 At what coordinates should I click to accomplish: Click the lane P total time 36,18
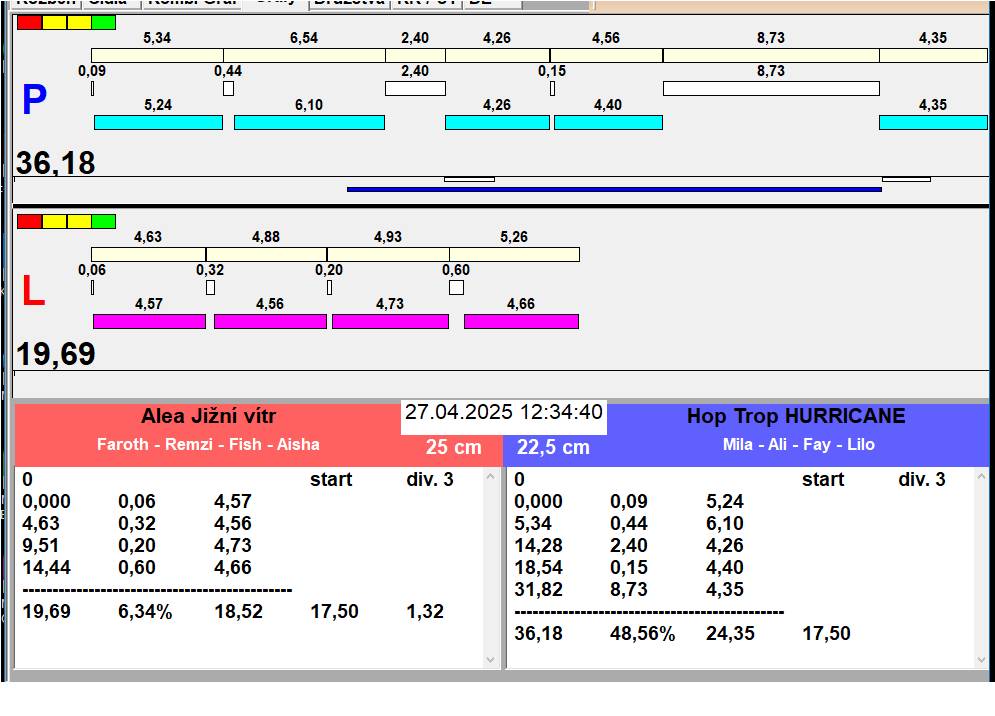click(x=56, y=162)
